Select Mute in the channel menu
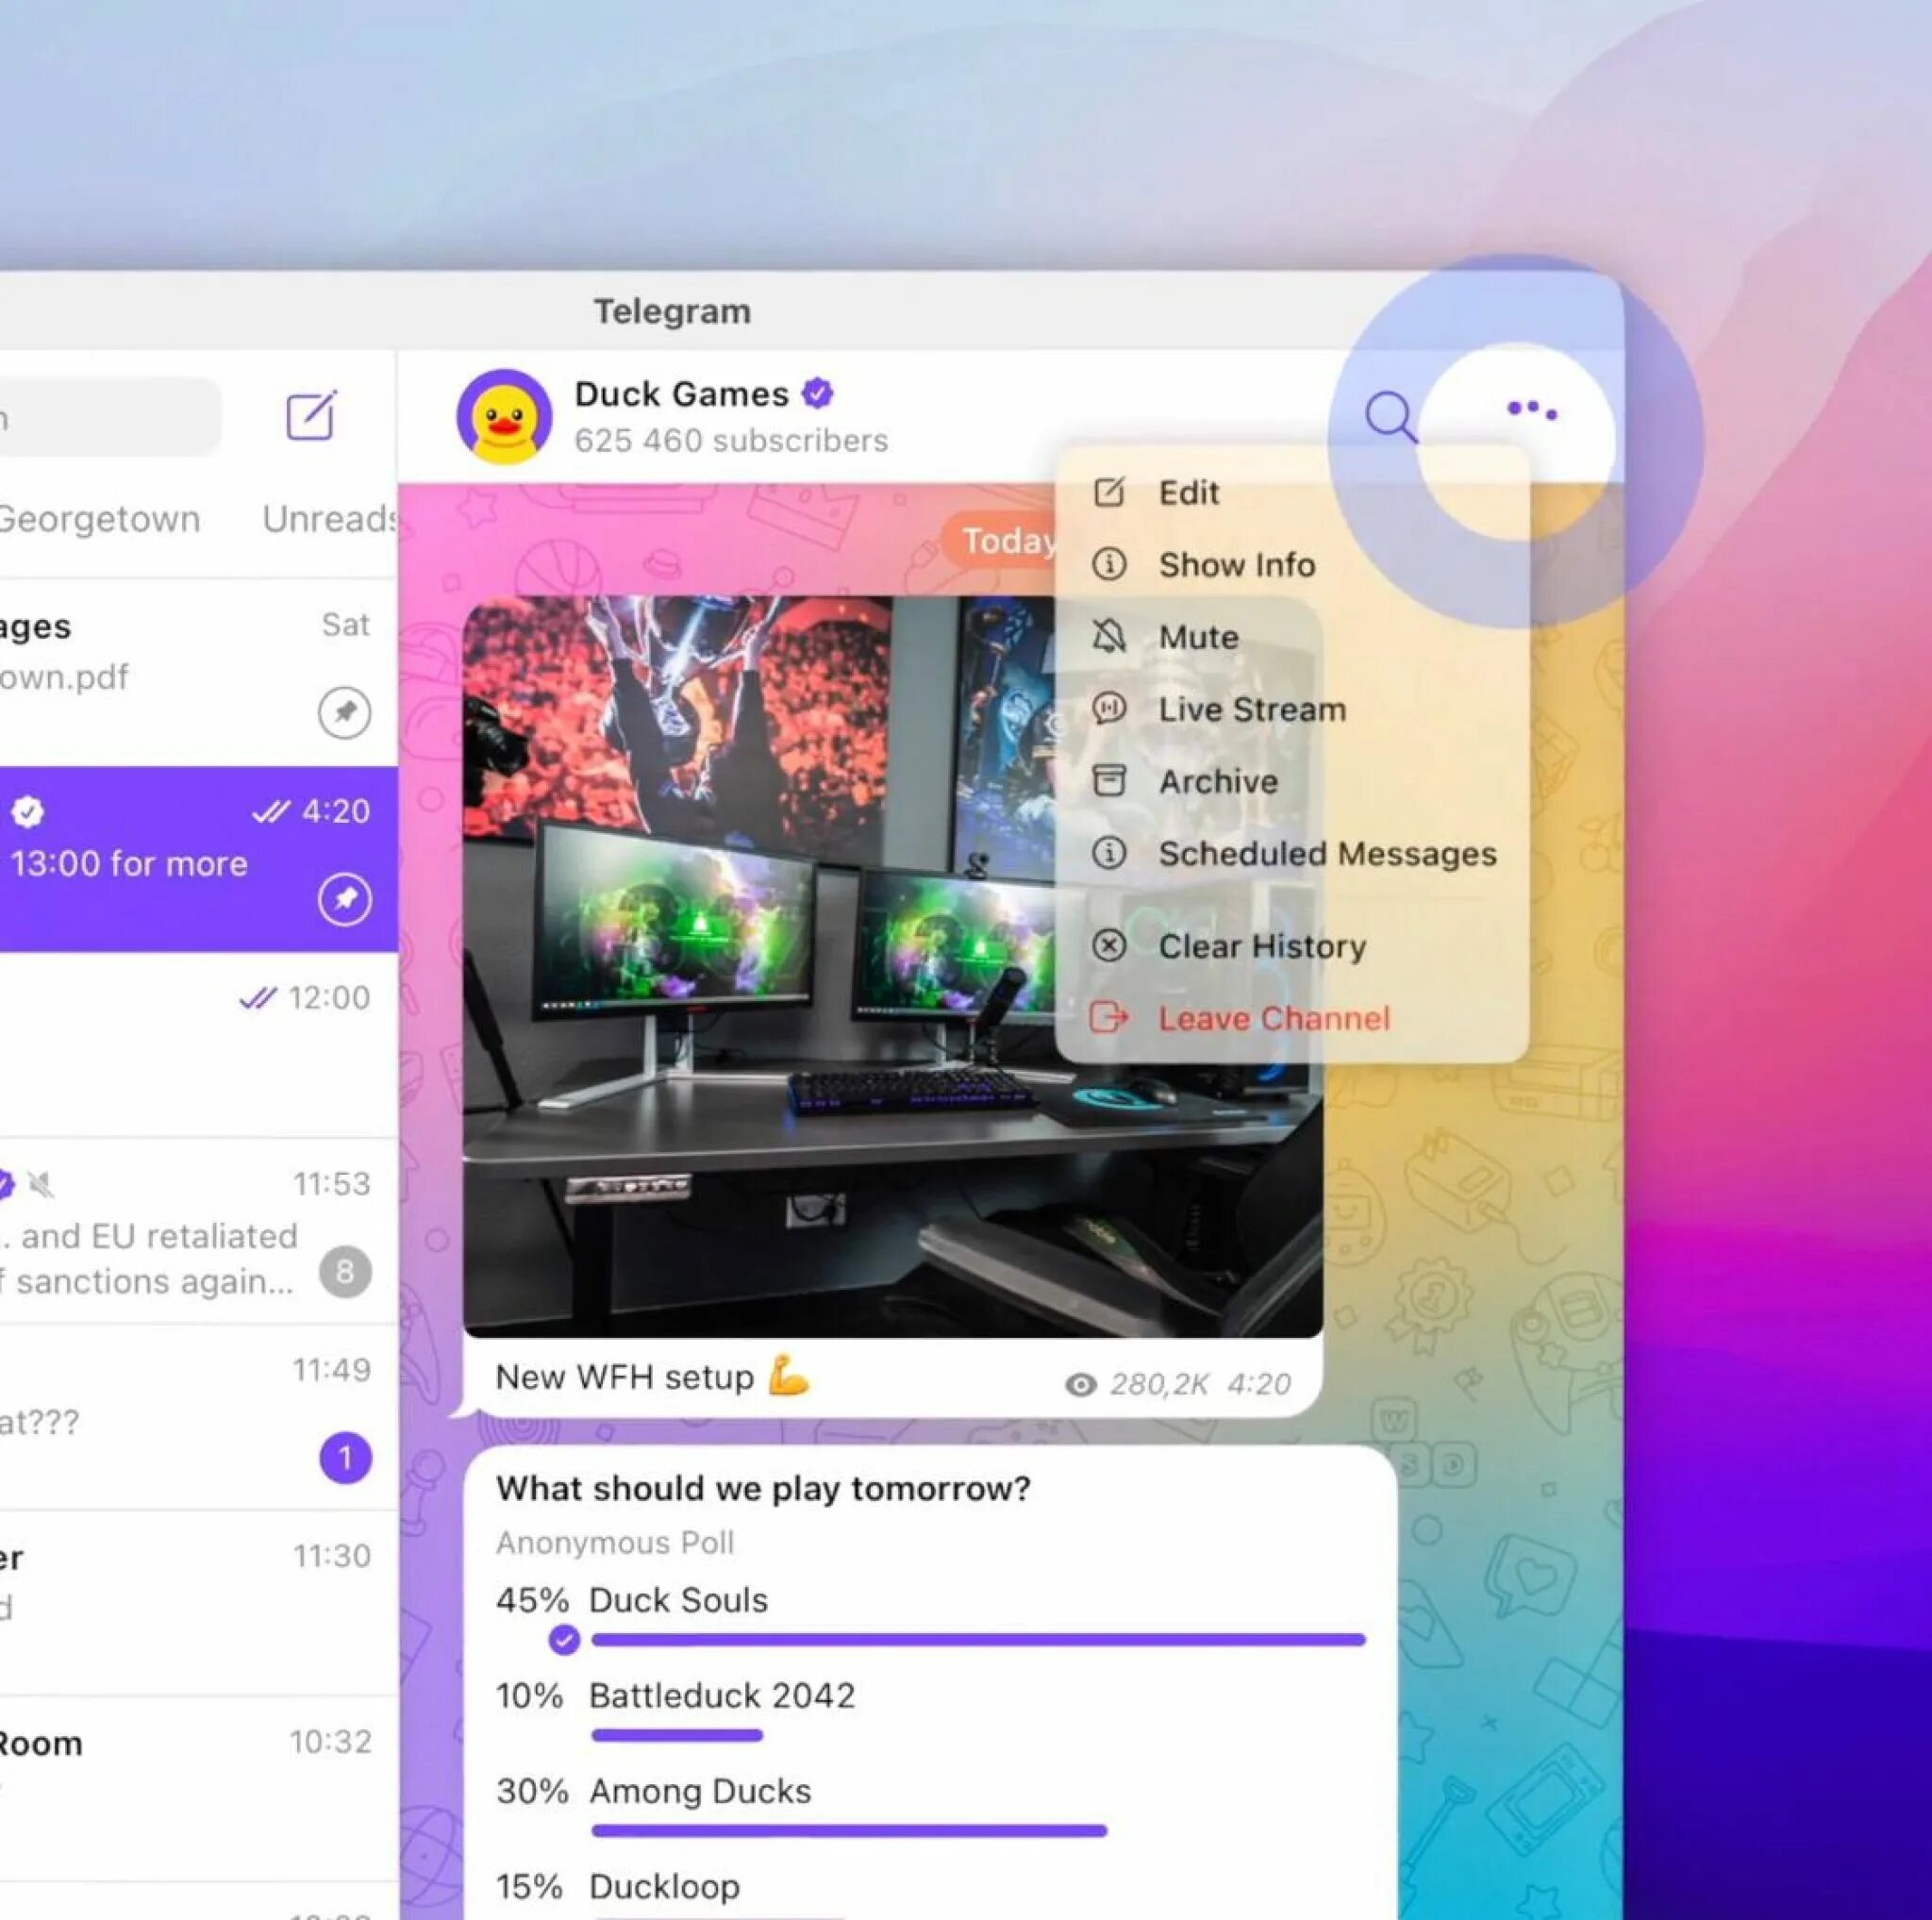The height and width of the screenshot is (1920, 1932). (1292, 636)
